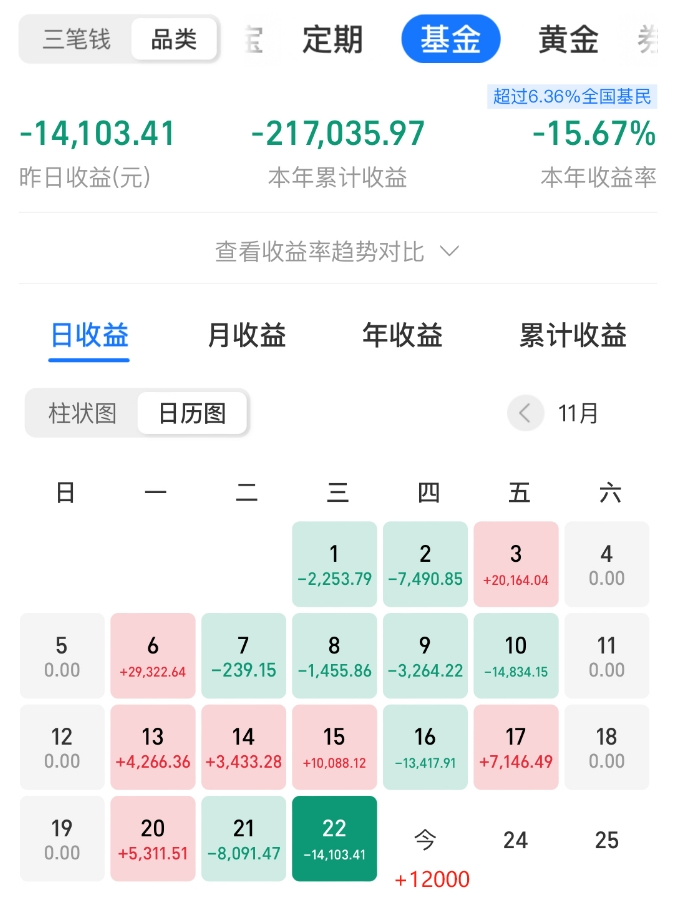Select the 日收益 tab

(x=89, y=336)
